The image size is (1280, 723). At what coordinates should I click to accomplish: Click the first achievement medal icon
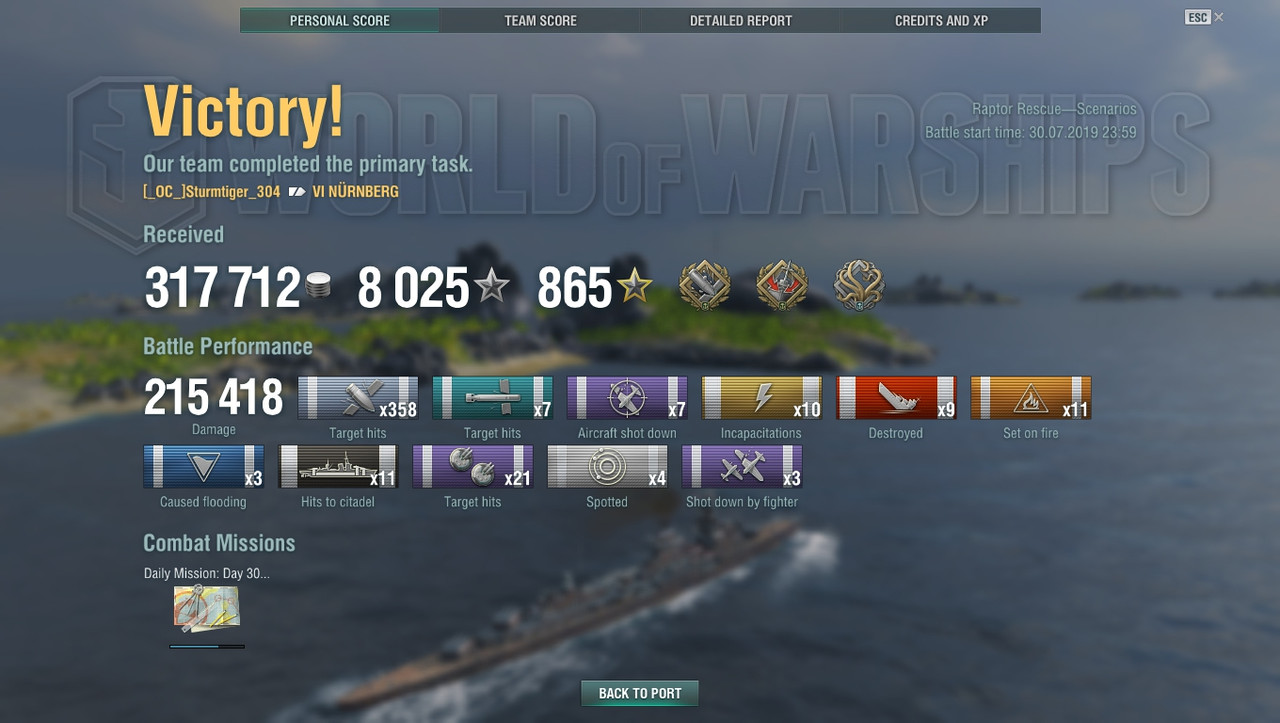(705, 286)
